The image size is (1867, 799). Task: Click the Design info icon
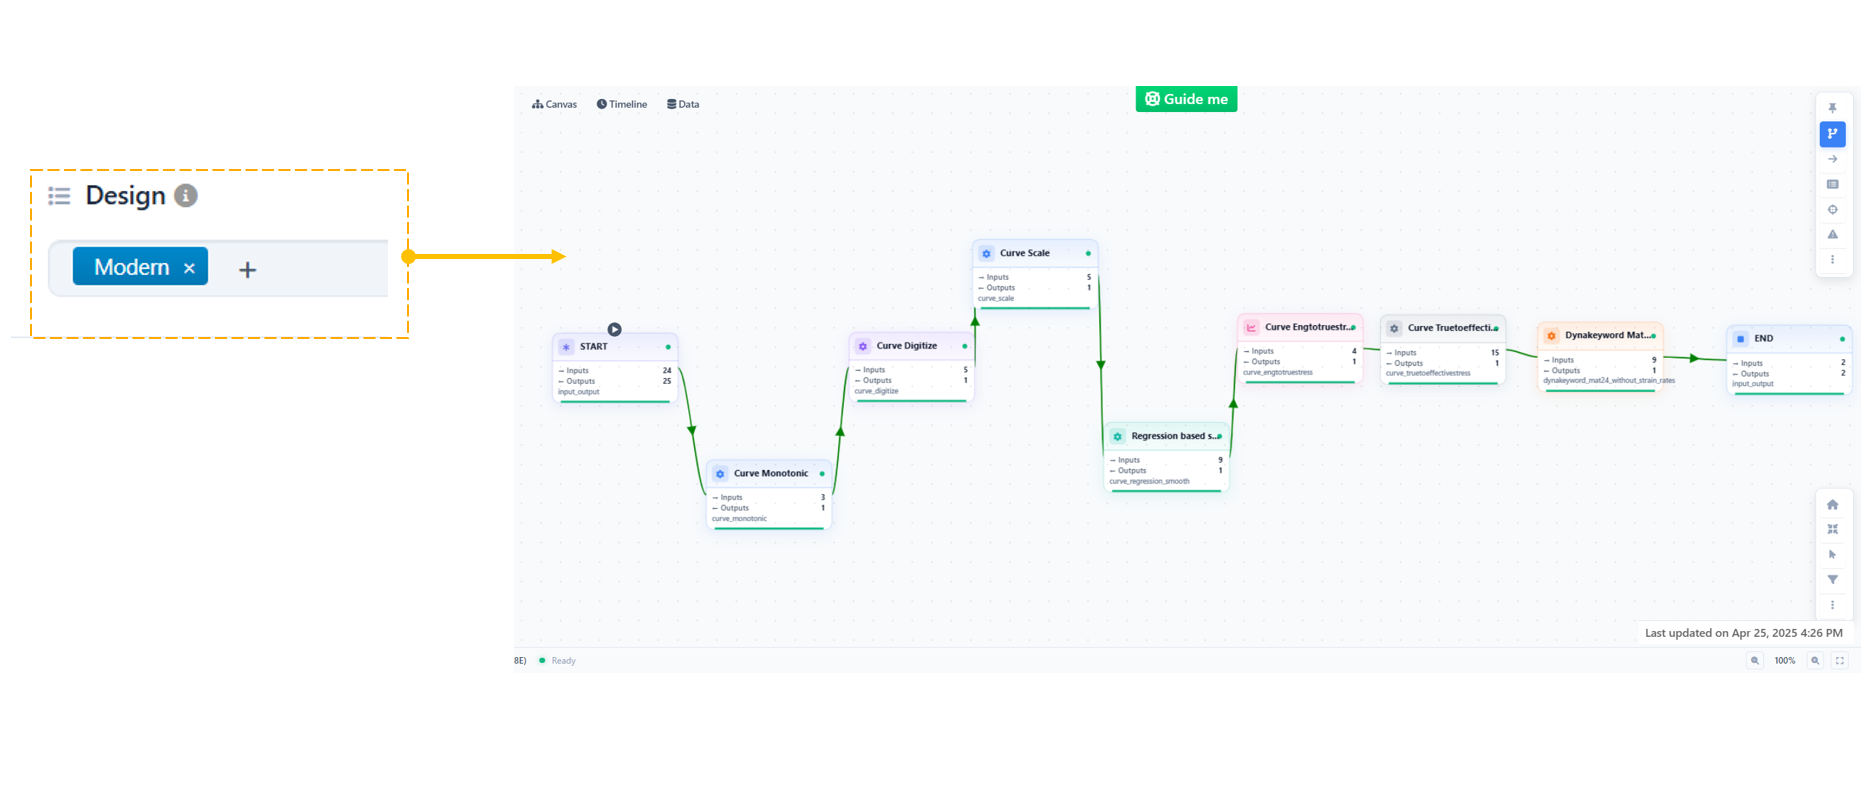click(x=186, y=196)
